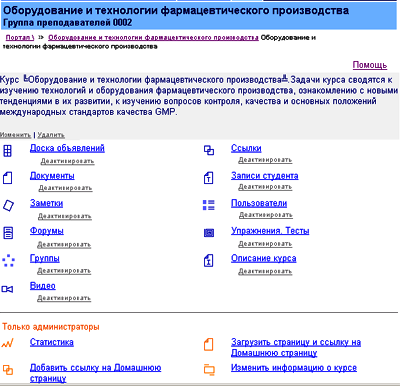Screen dimensions: 400x386
Task: Deactivate the Заметки tool
Action: (x=65, y=216)
